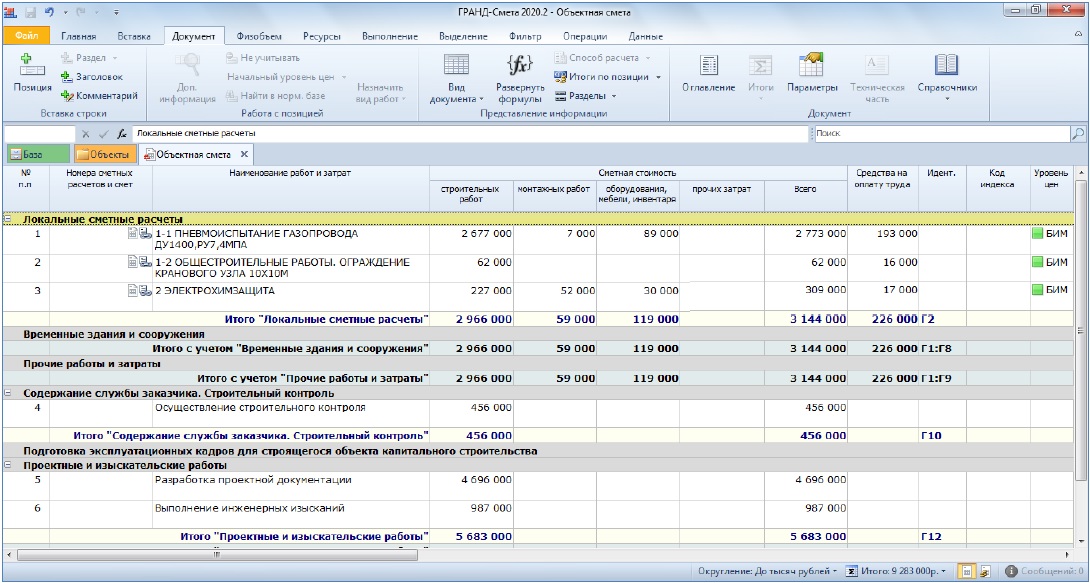The width and height of the screenshot is (1090, 583).
Task: Click the vertical scrollbar down arrow
Action: click(x=1080, y=539)
